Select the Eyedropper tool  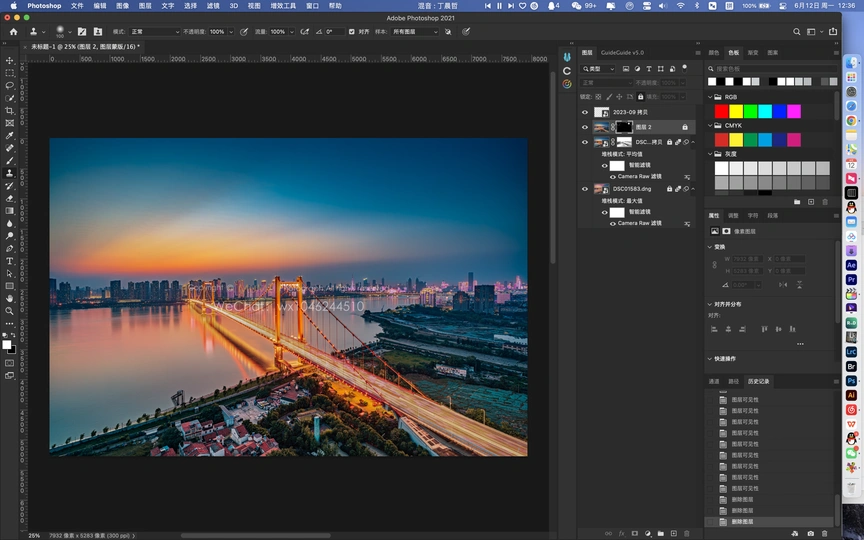point(10,135)
